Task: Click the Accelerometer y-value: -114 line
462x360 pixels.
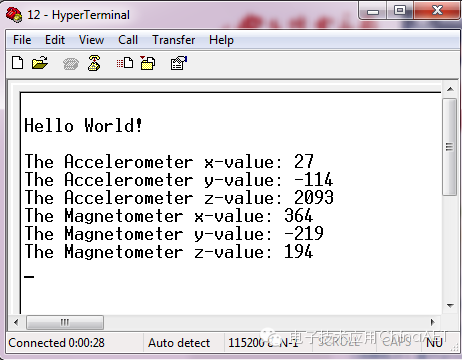Action: 179,180
